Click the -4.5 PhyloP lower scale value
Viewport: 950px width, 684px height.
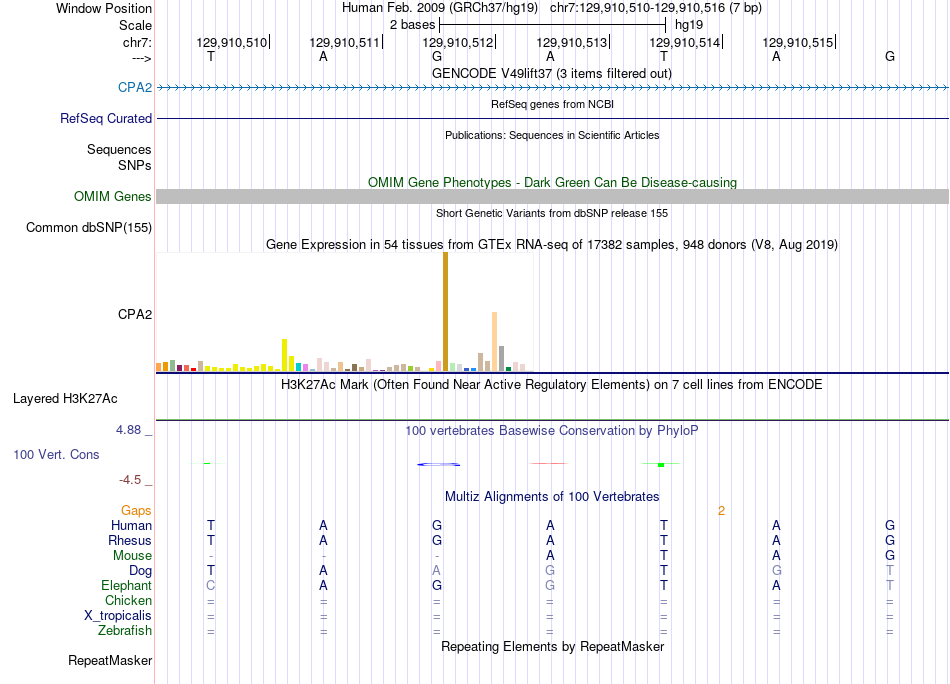[x=130, y=480]
